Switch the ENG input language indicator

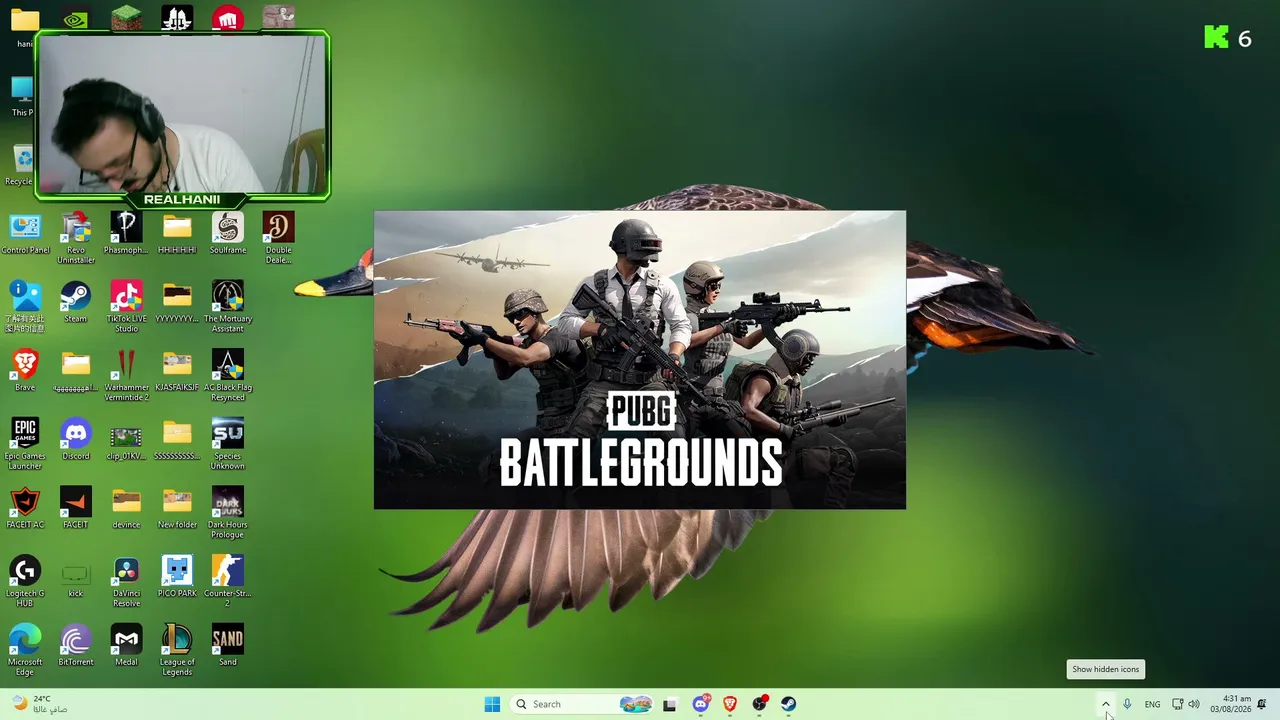(x=1152, y=704)
